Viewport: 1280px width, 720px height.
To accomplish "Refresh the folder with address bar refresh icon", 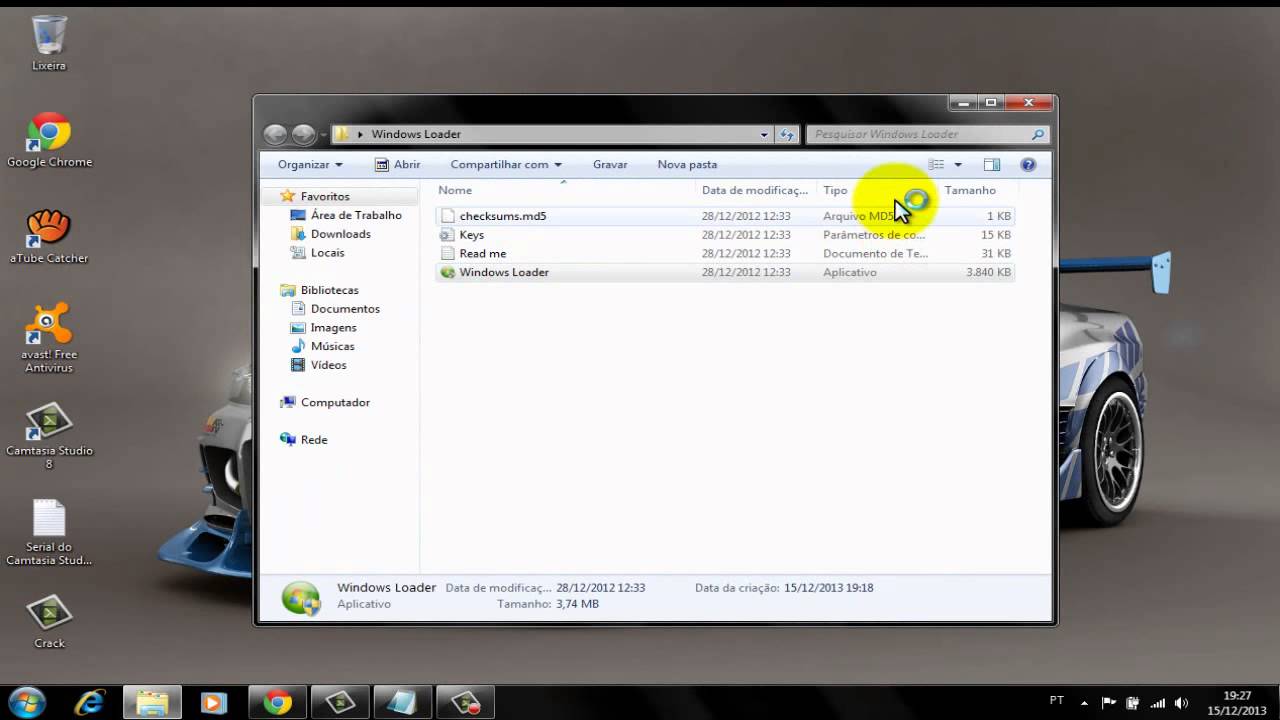I will click(787, 134).
